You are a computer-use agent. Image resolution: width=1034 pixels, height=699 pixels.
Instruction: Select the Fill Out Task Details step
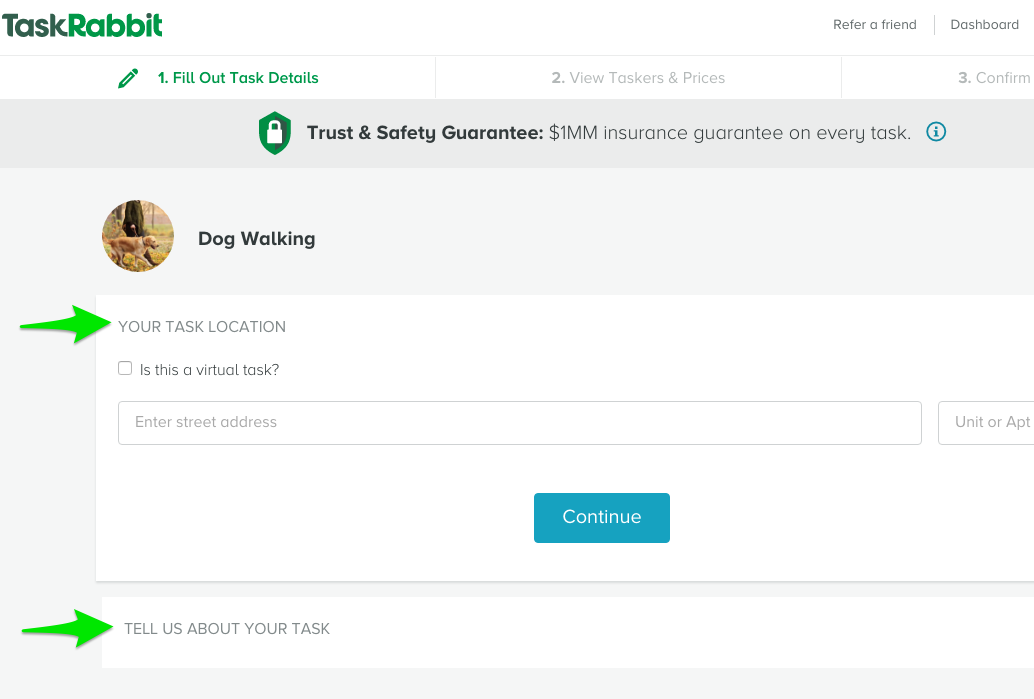click(237, 78)
